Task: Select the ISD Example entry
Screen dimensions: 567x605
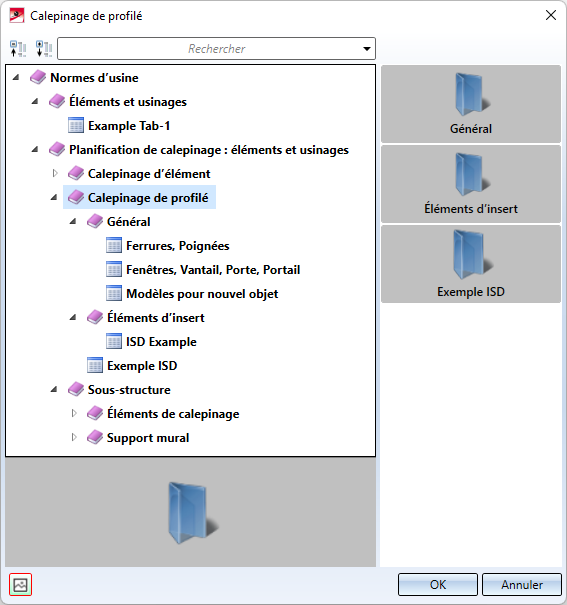Action: [x=161, y=342]
